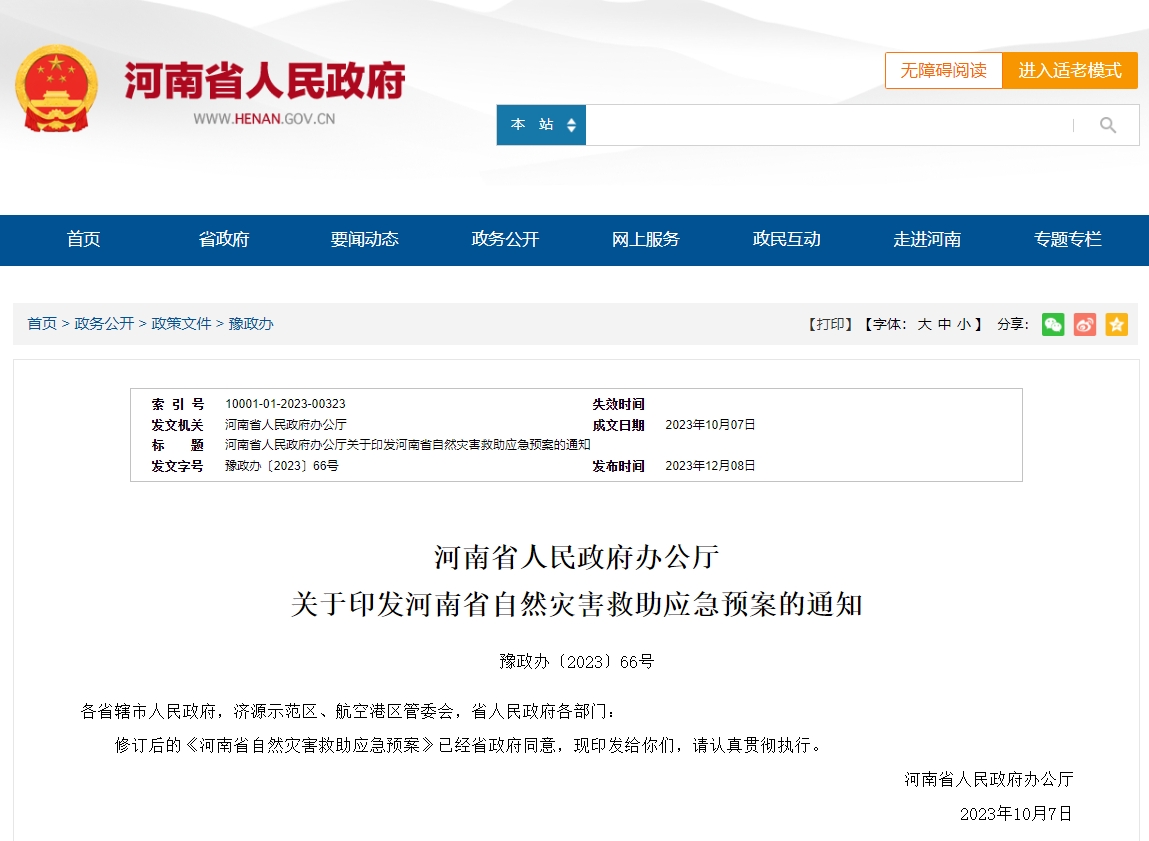Share via the Weibo icon
1149x841 pixels.
[x=1085, y=324]
